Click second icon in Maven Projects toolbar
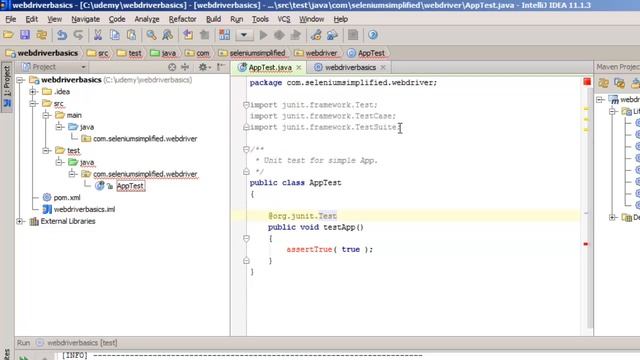Viewport: 640px width, 360px height. click(620, 83)
